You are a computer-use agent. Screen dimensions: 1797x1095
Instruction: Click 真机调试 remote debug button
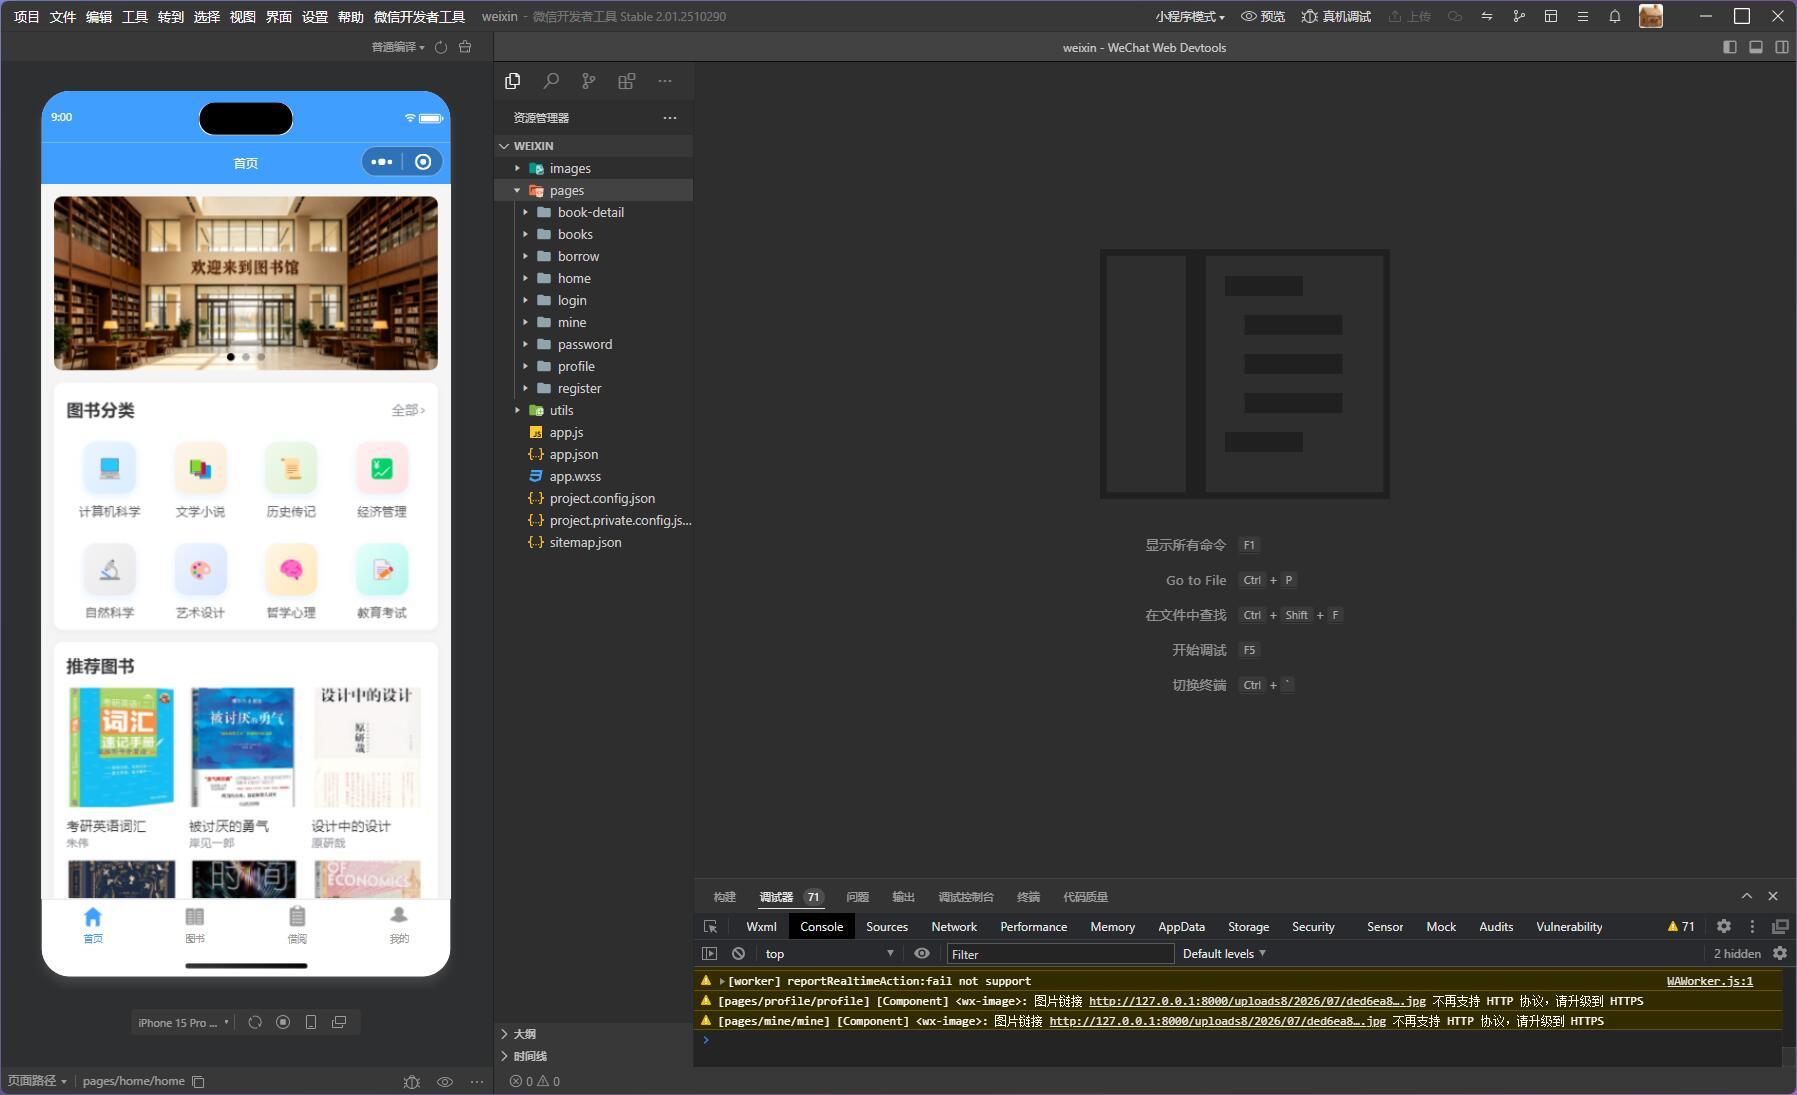point(1336,16)
